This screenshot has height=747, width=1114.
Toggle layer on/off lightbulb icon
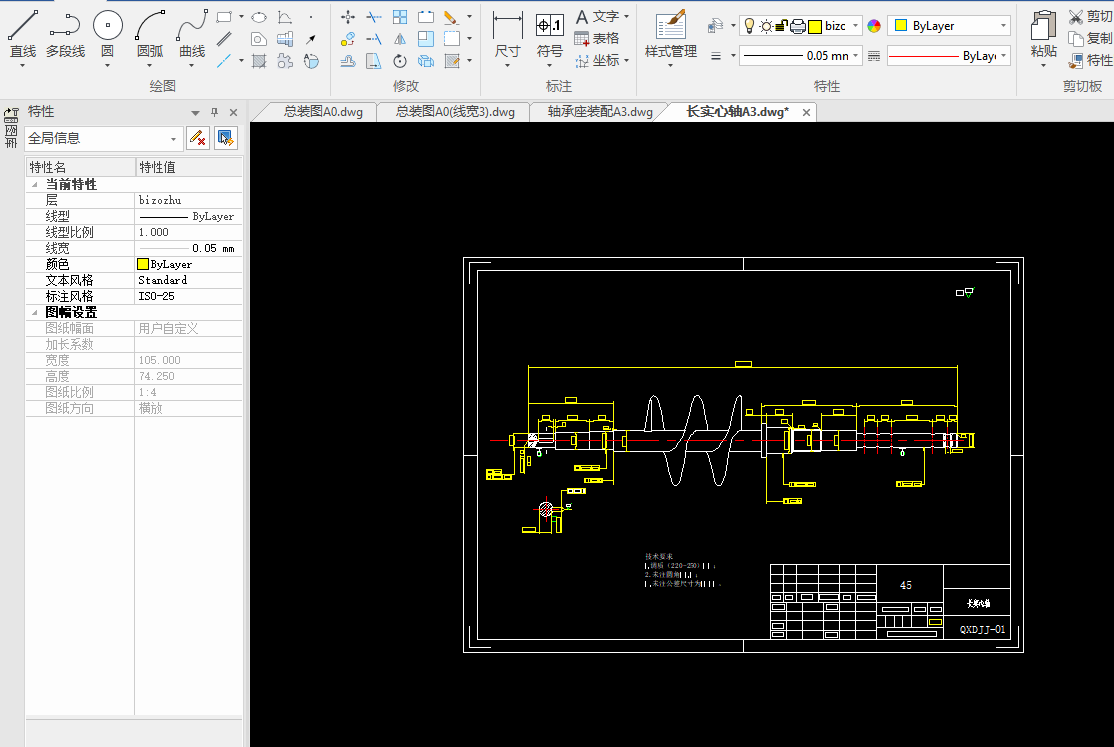click(749, 26)
